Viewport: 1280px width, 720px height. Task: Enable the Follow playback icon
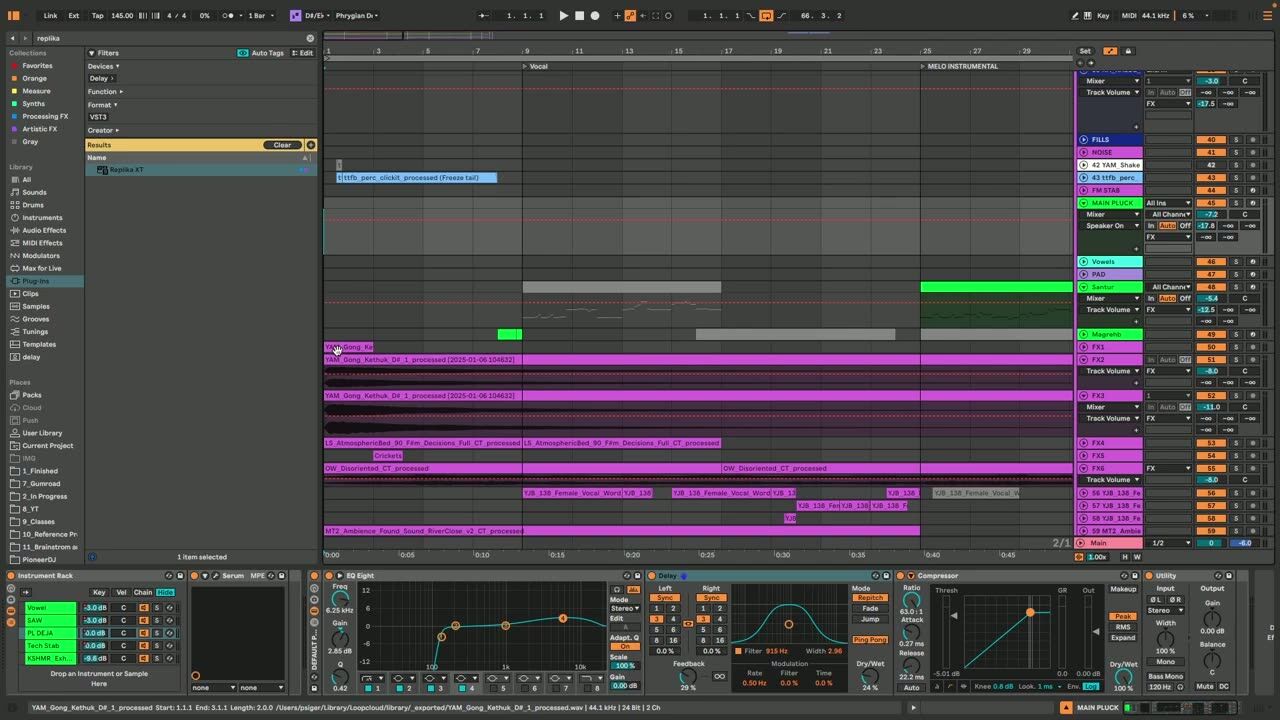[483, 16]
